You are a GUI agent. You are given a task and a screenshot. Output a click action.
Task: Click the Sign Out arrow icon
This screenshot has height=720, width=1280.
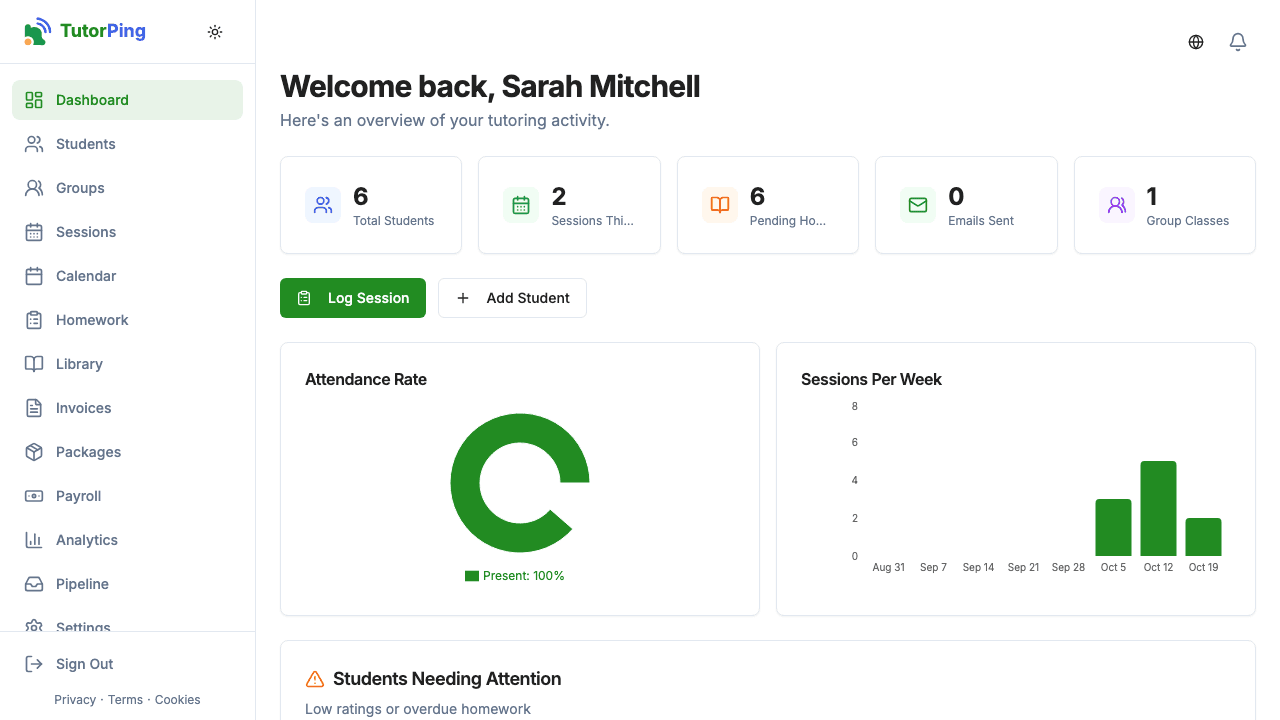click(x=34, y=664)
